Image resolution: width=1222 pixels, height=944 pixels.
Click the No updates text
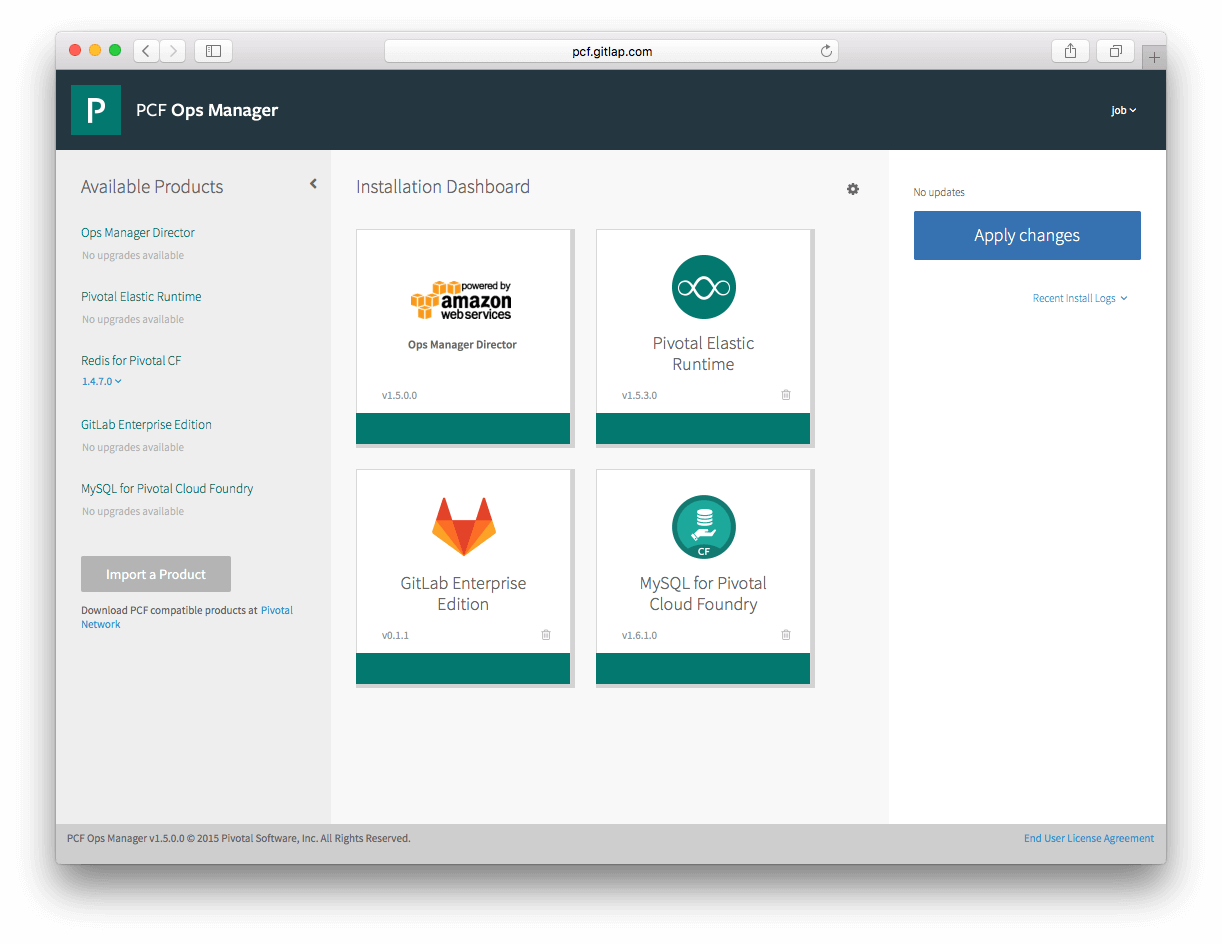[939, 192]
